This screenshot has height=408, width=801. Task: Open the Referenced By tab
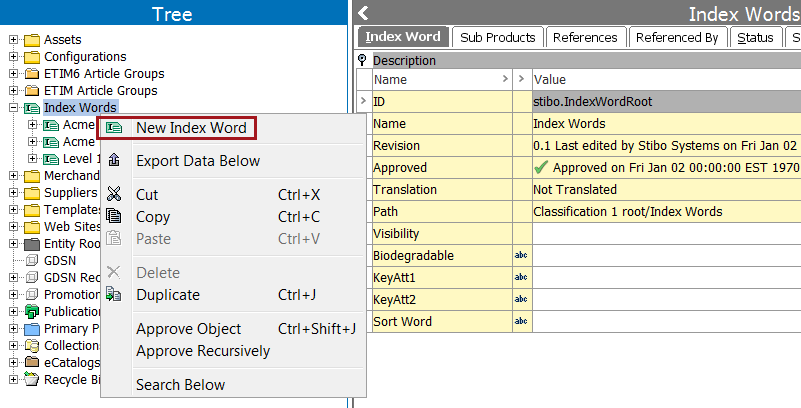(677, 37)
